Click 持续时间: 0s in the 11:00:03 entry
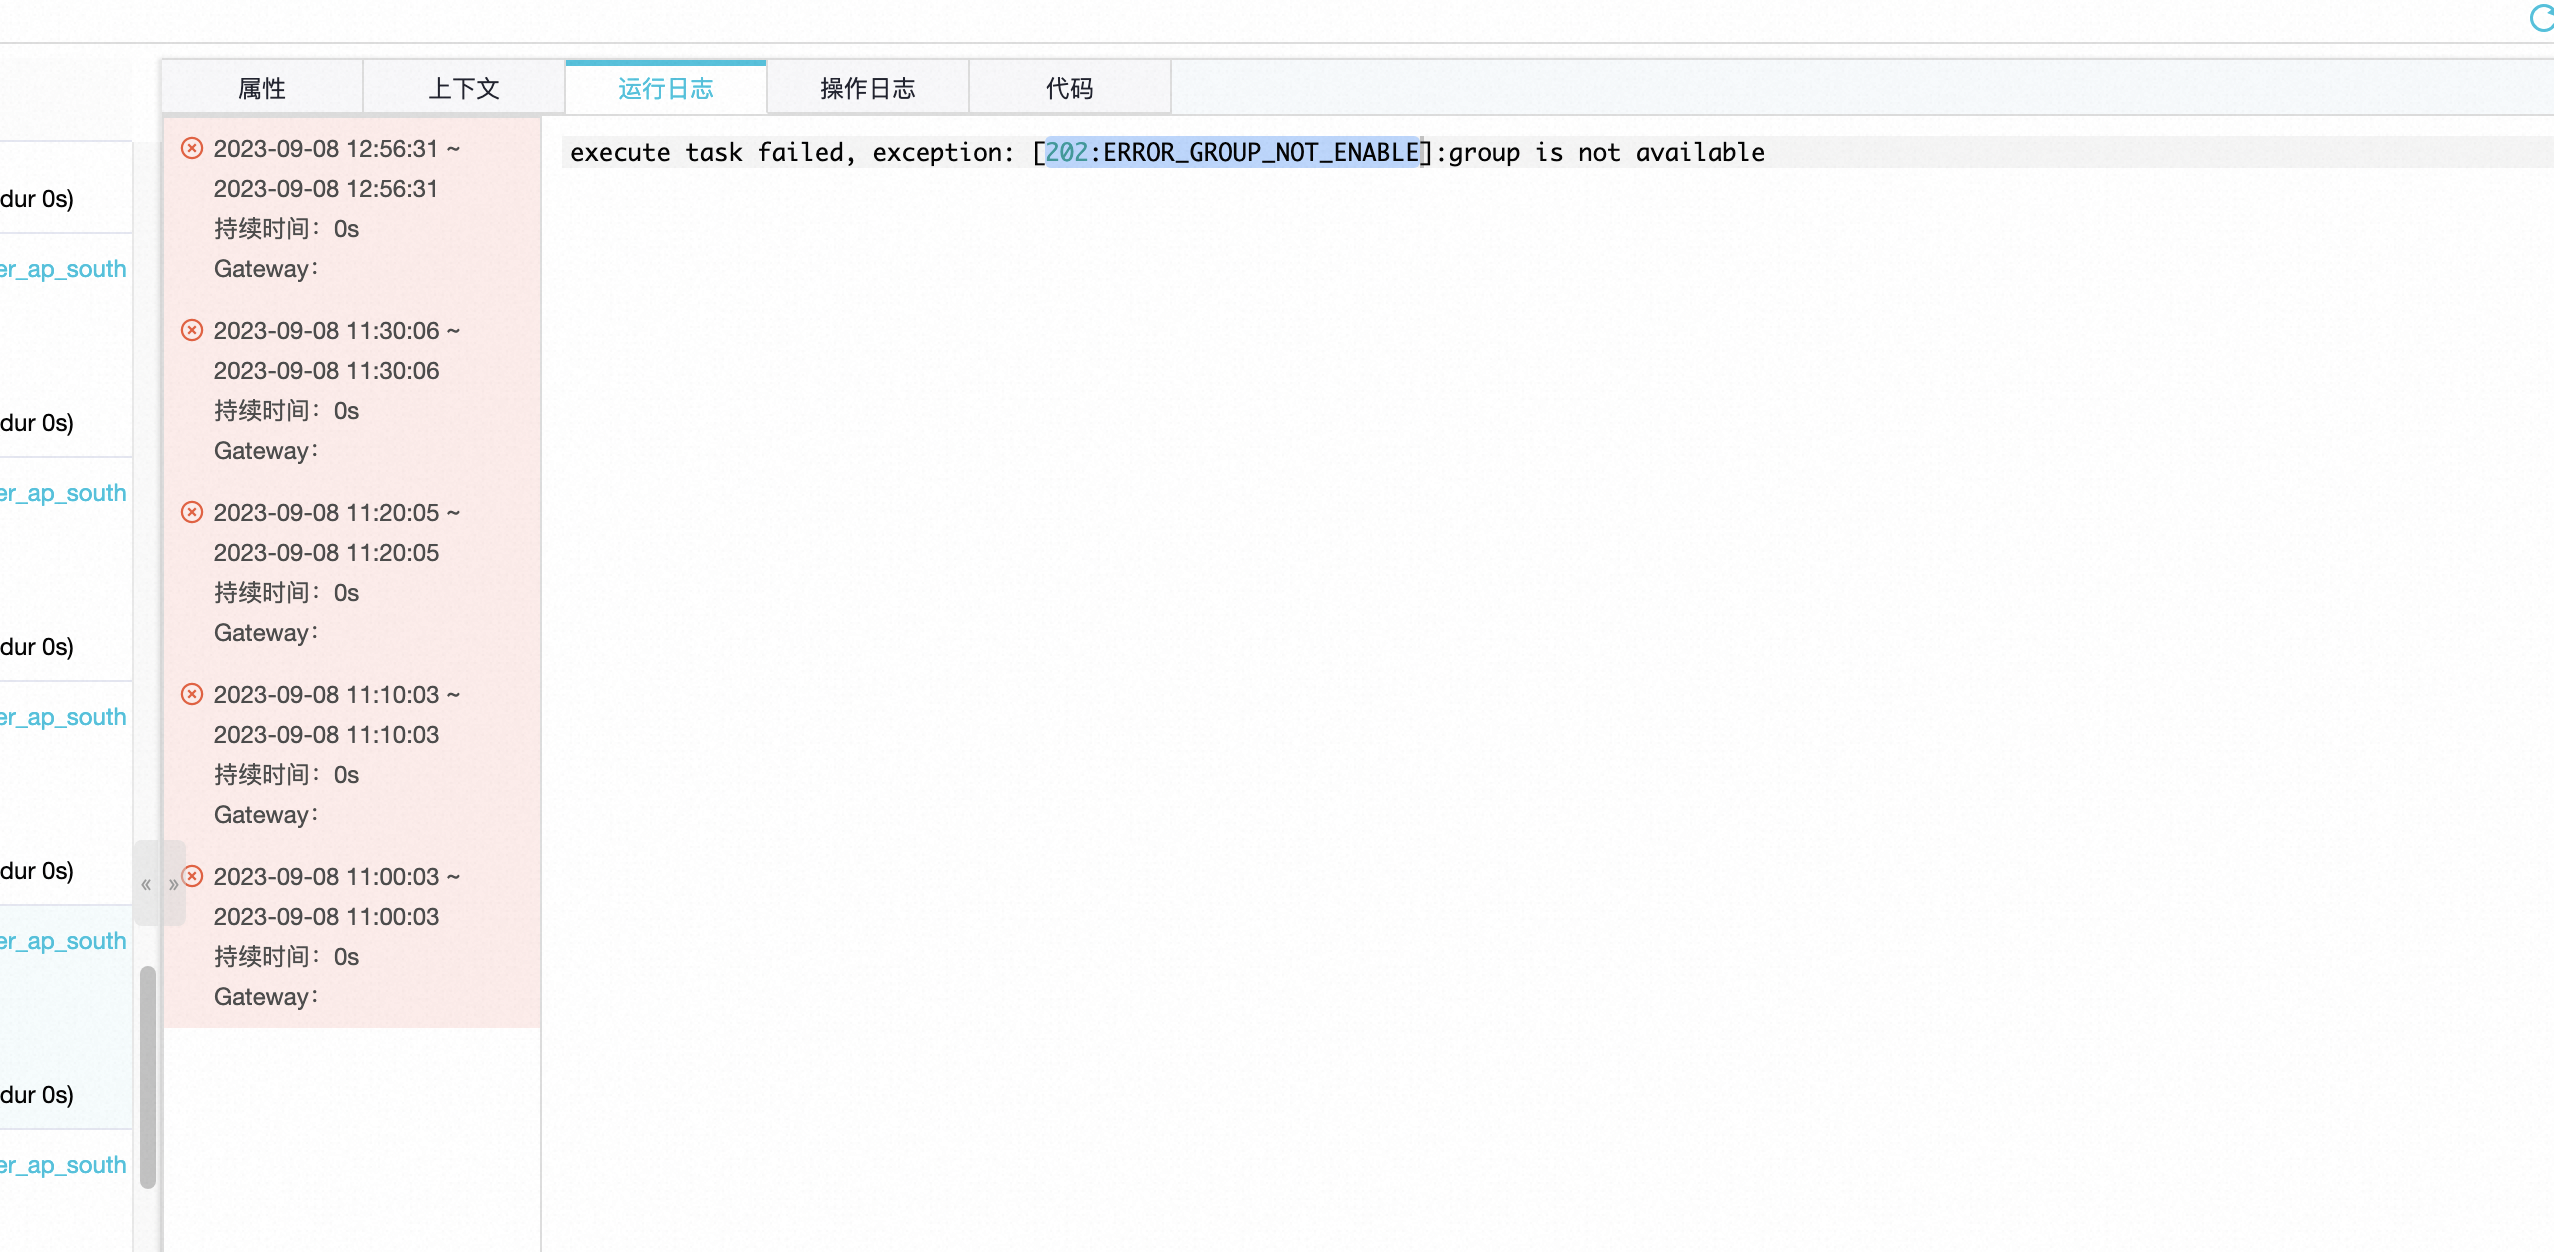The image size is (2554, 1252). point(286,956)
